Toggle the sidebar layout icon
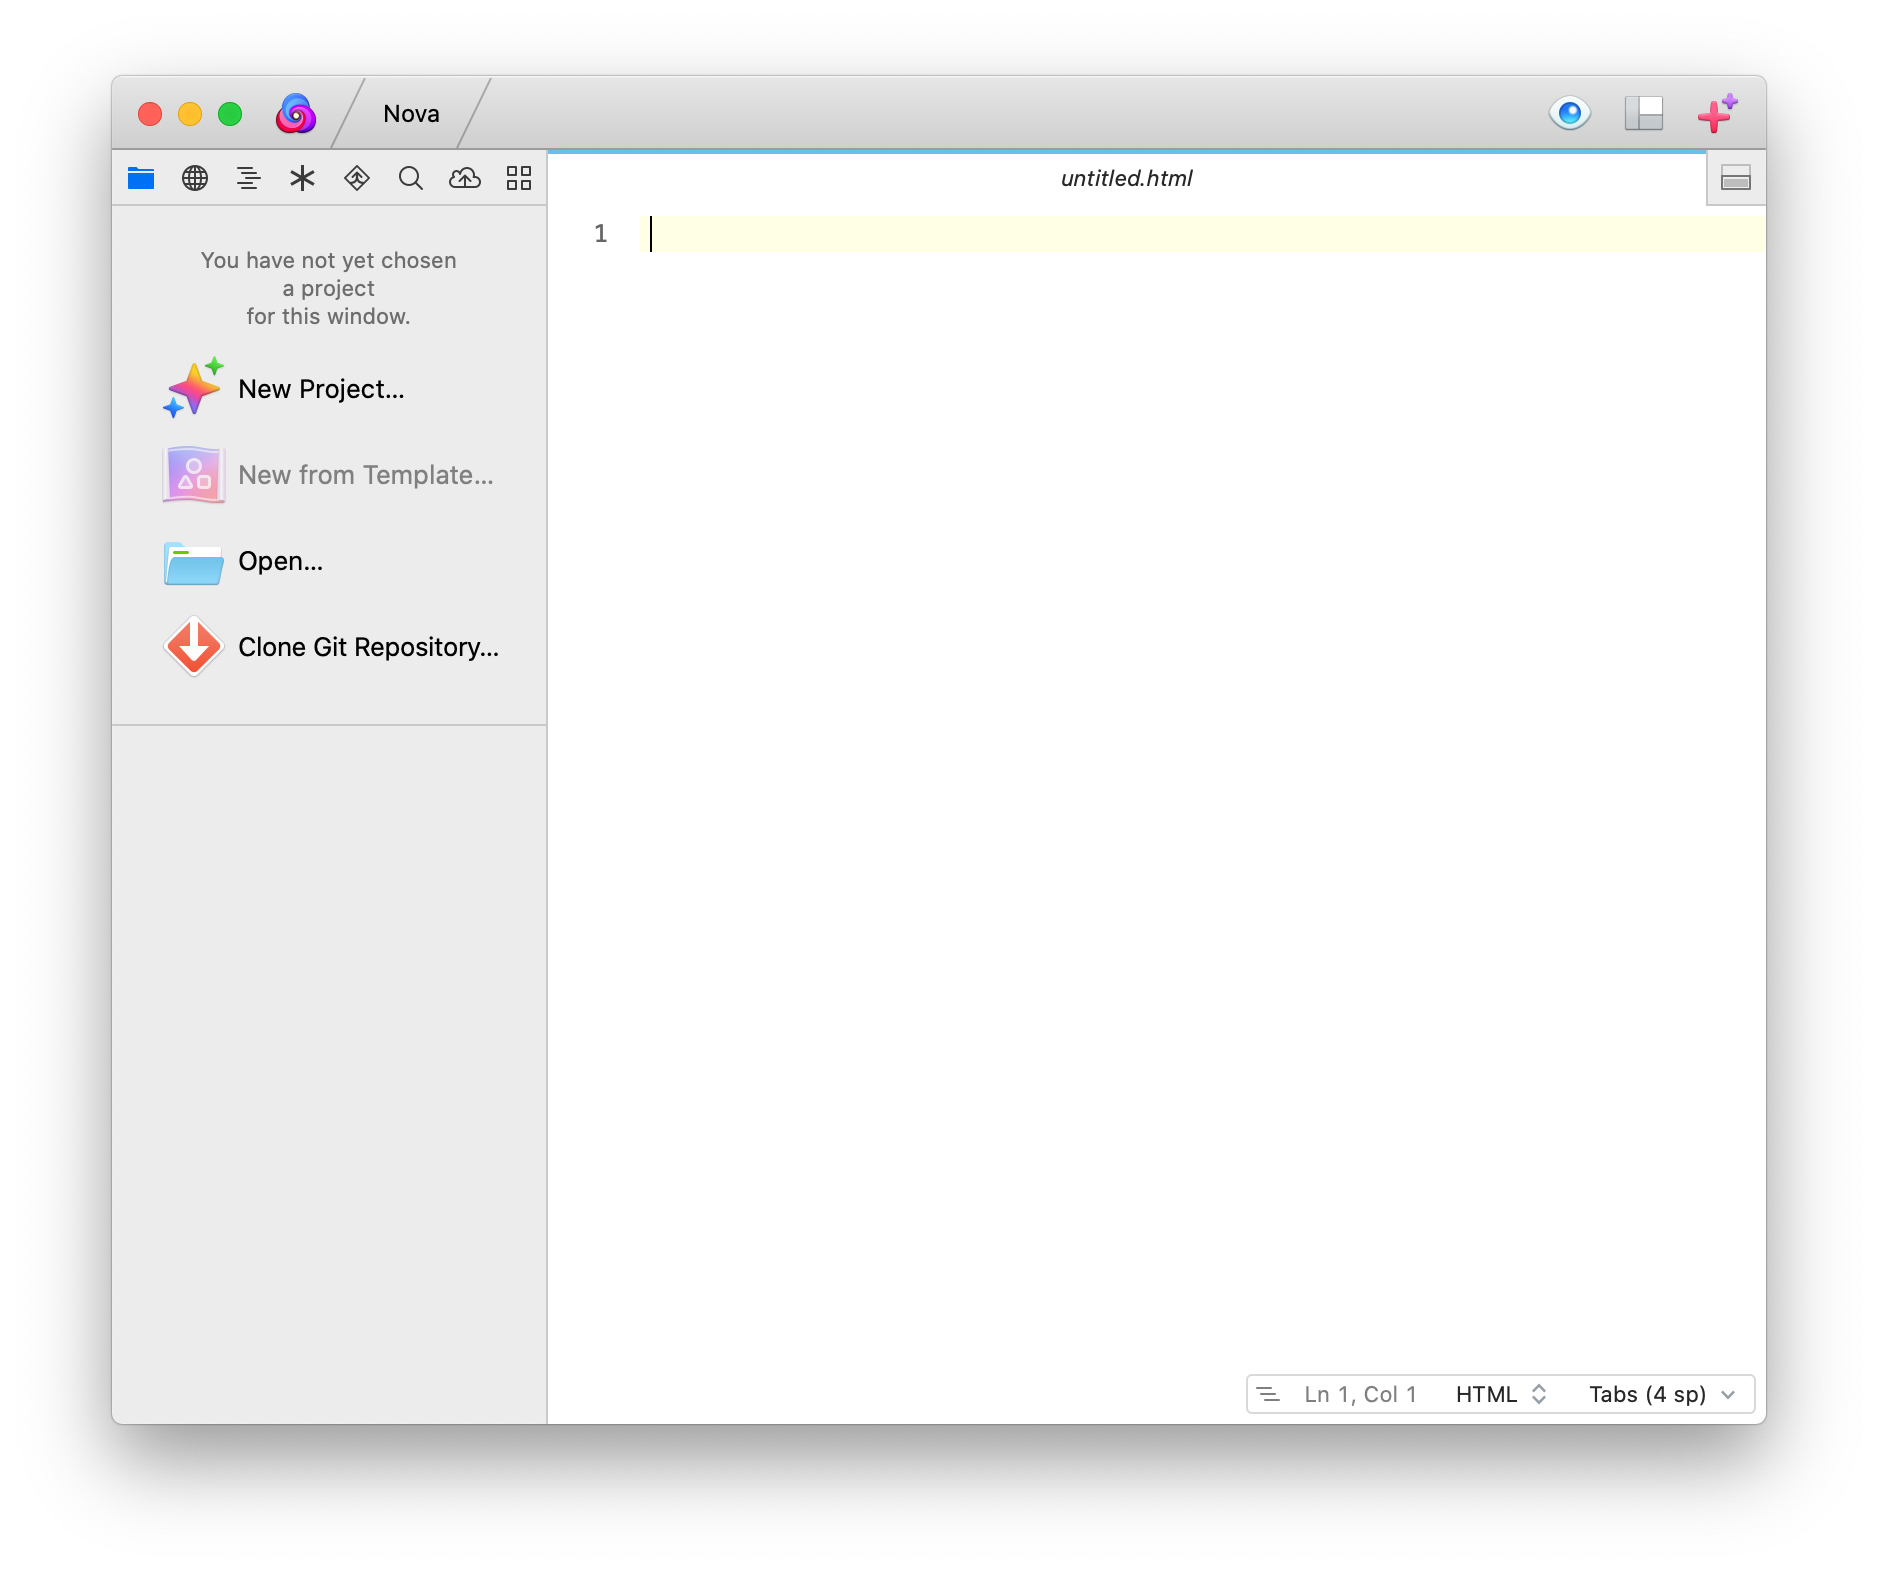This screenshot has width=1878, height=1572. pos(1643,113)
